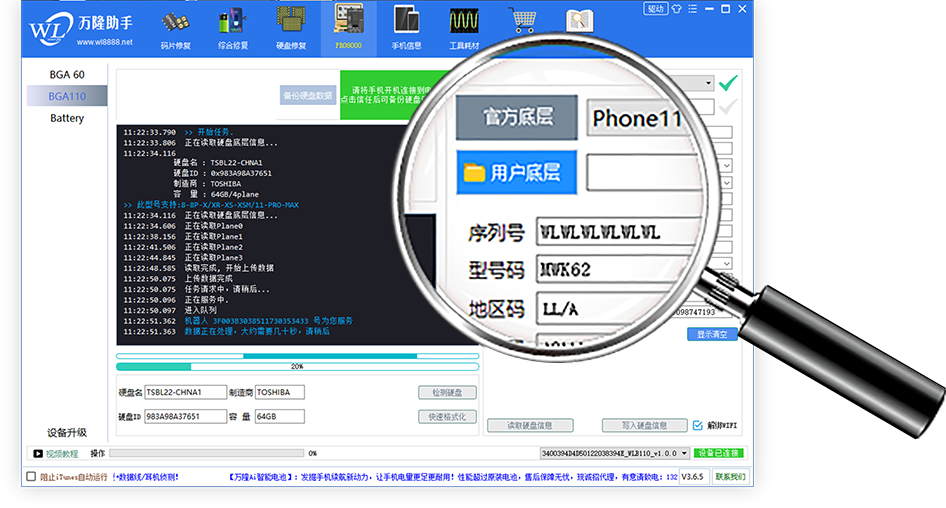This screenshot has height=508, width=946.
Task: Click the 操作 0% progress bar
Action: [206, 453]
